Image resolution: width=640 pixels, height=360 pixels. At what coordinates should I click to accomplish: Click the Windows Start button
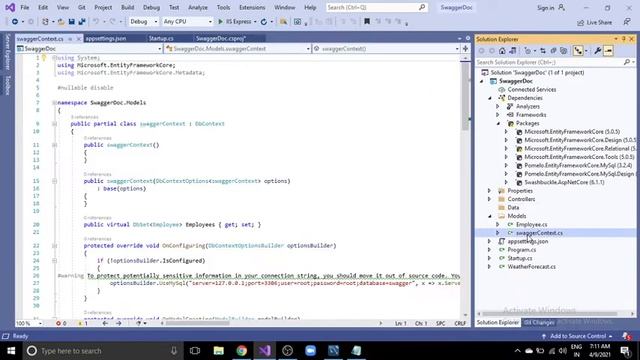(11, 351)
